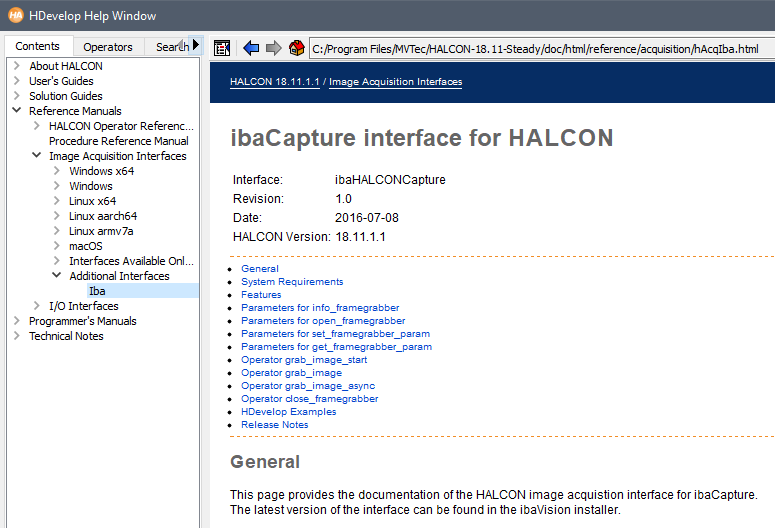
Task: Switch to the Contents tab
Action: click(x=38, y=46)
